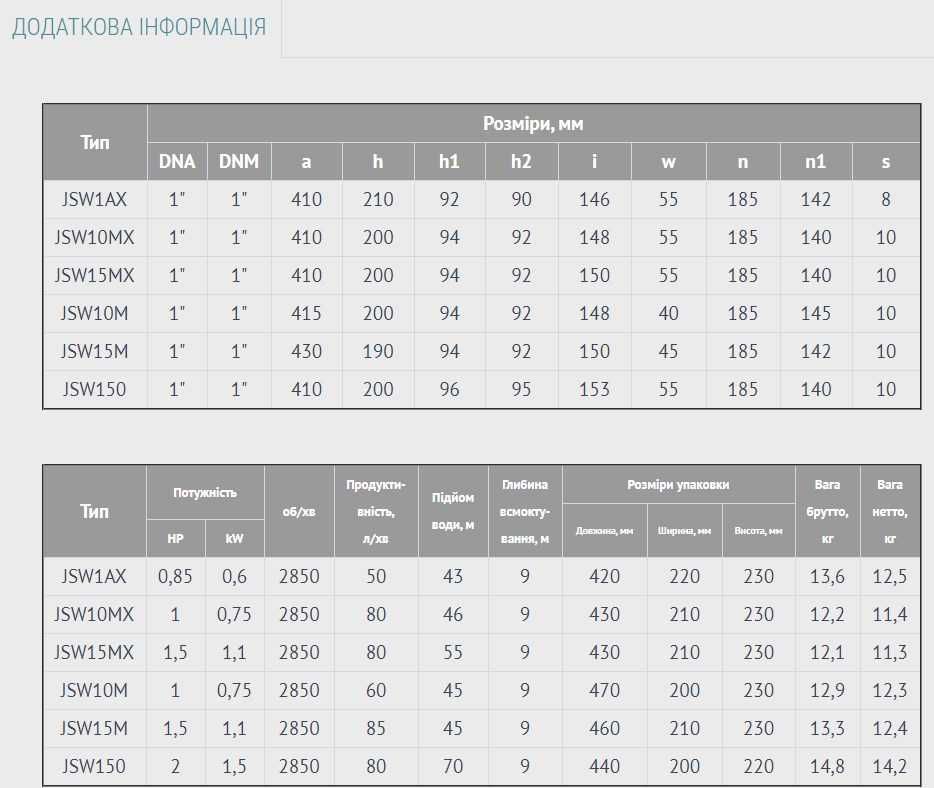
Task: Select the DNM column header
Action: pos(239,161)
